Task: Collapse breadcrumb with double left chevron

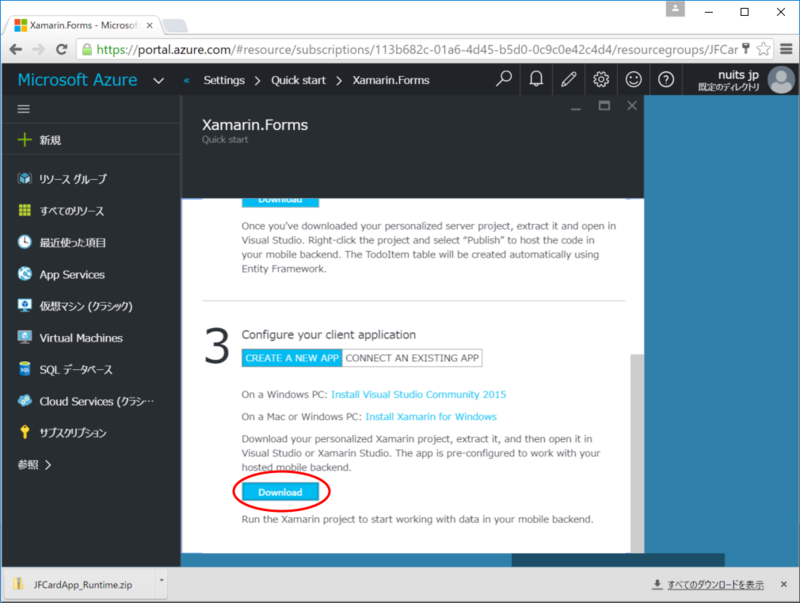Action: [187, 81]
